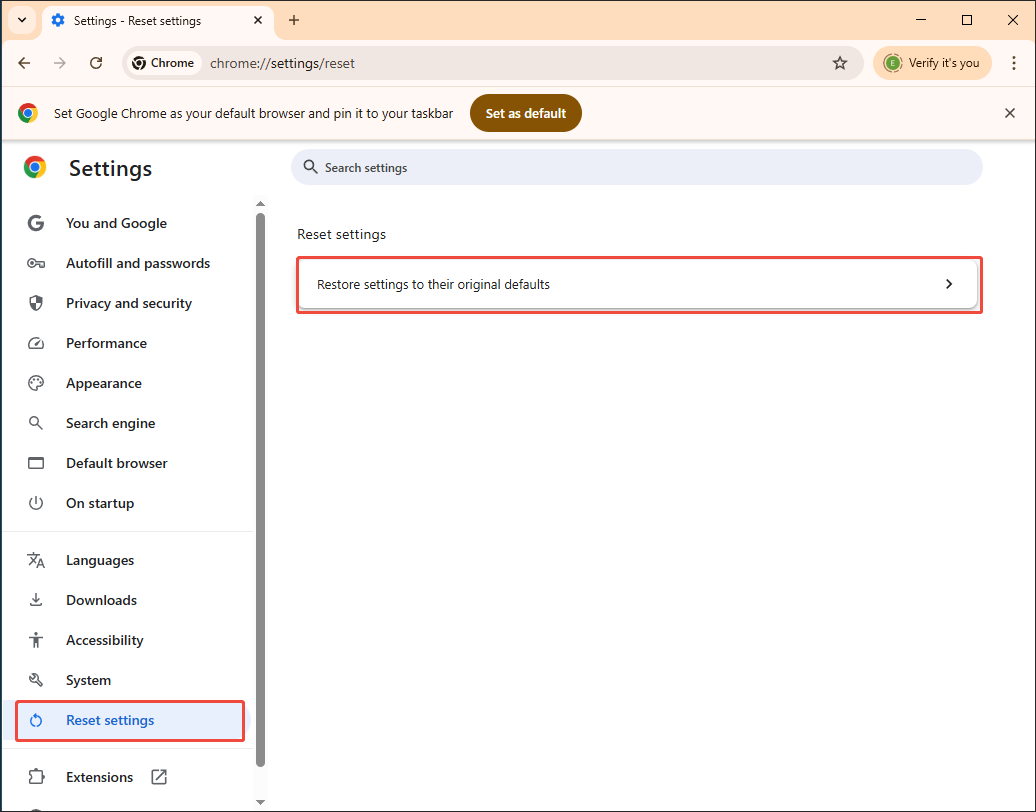Click the Chrome tab search chevron

(22, 20)
